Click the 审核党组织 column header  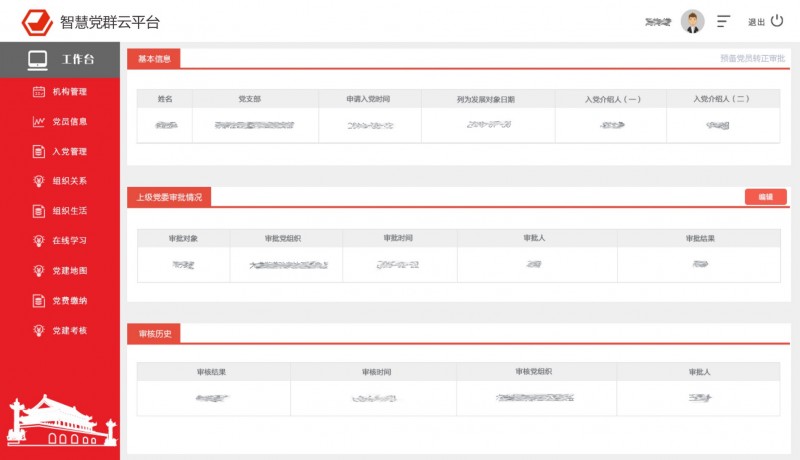tap(533, 372)
